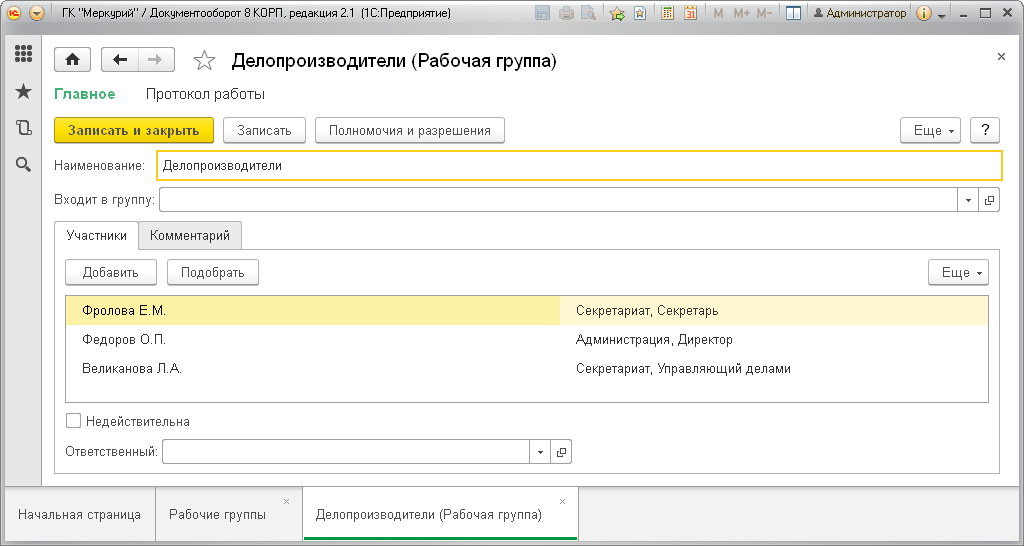This screenshot has width=1024, height=546.
Task: Open history icon in left sidebar
Action: (x=24, y=128)
